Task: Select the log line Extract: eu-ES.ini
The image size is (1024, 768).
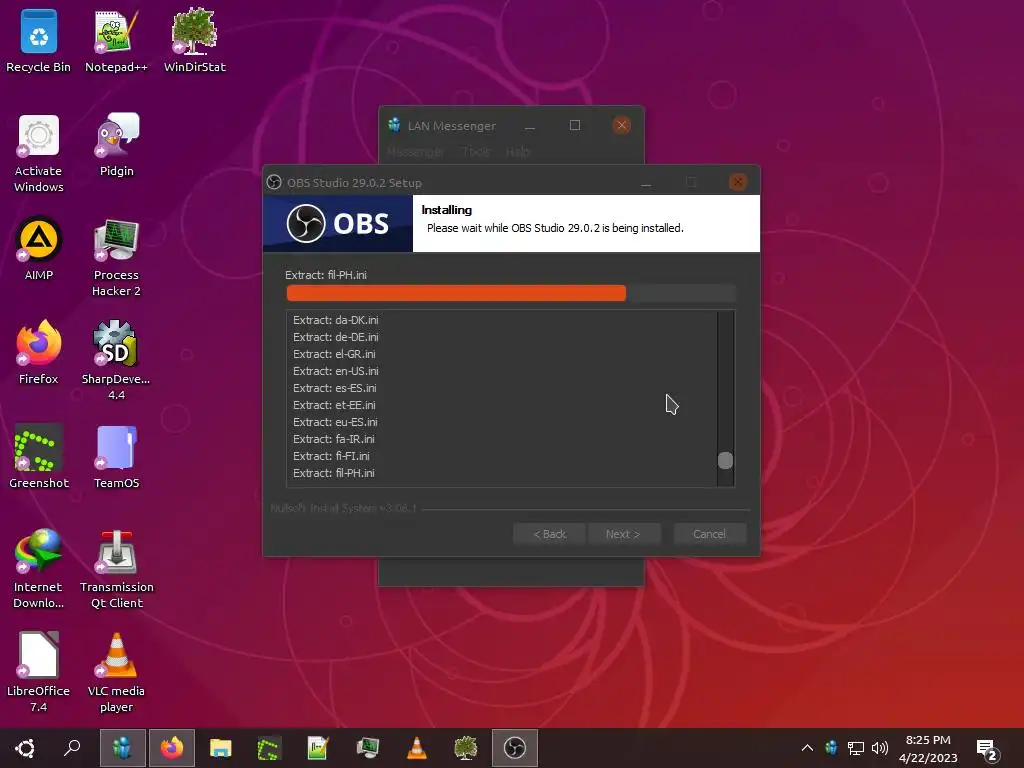Action: click(335, 422)
